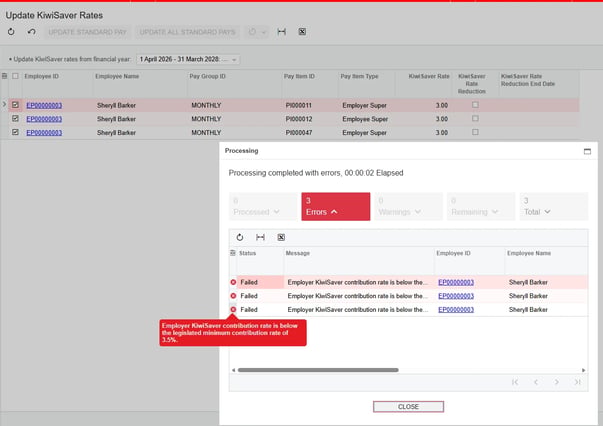Toggle row checkbox for pay item PI000012
The image size is (603, 426).
(15, 118)
